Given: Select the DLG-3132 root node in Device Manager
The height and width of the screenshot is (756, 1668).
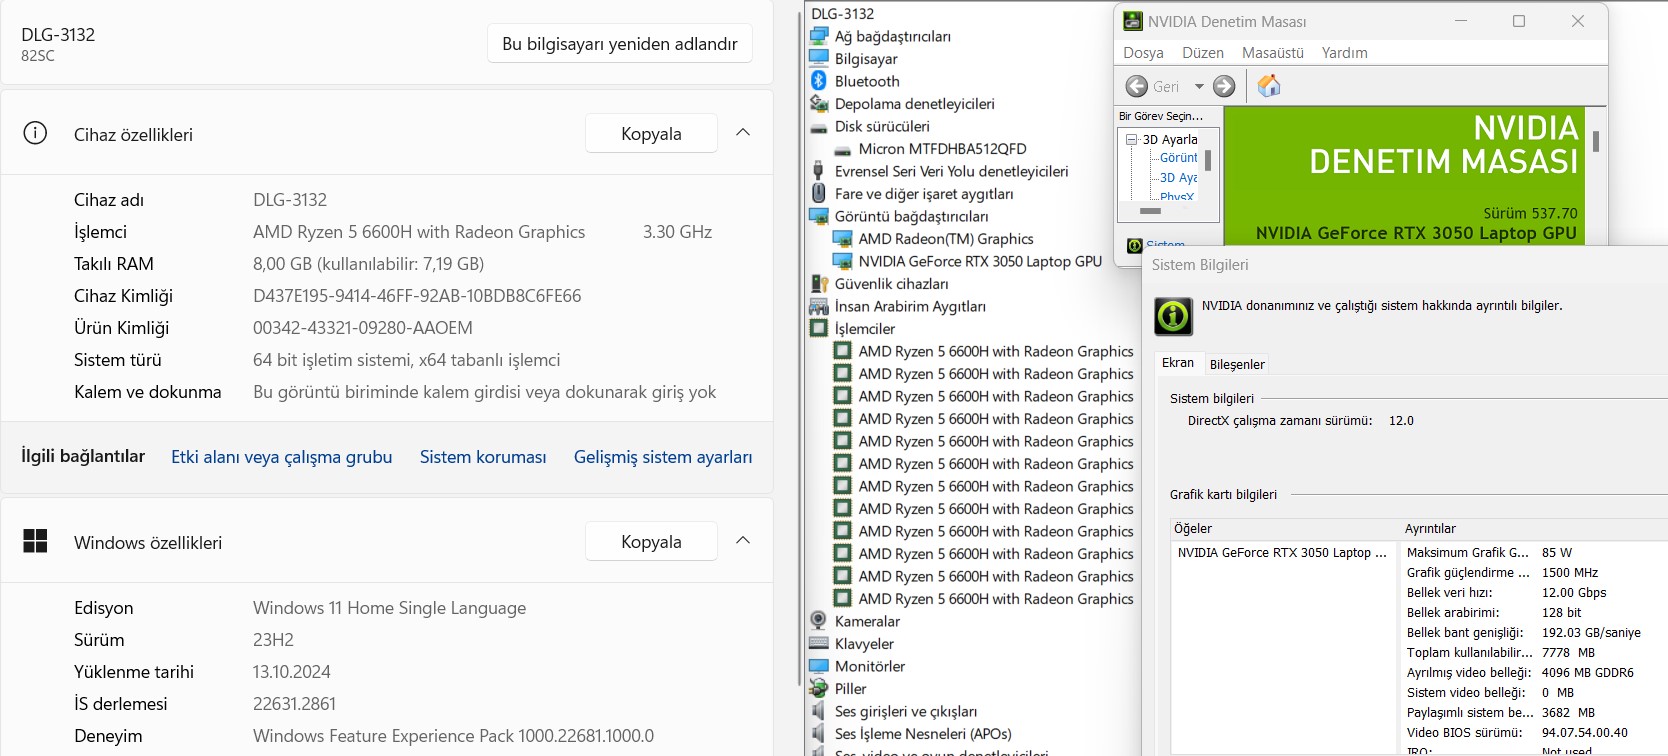Looking at the screenshot, I should [843, 14].
